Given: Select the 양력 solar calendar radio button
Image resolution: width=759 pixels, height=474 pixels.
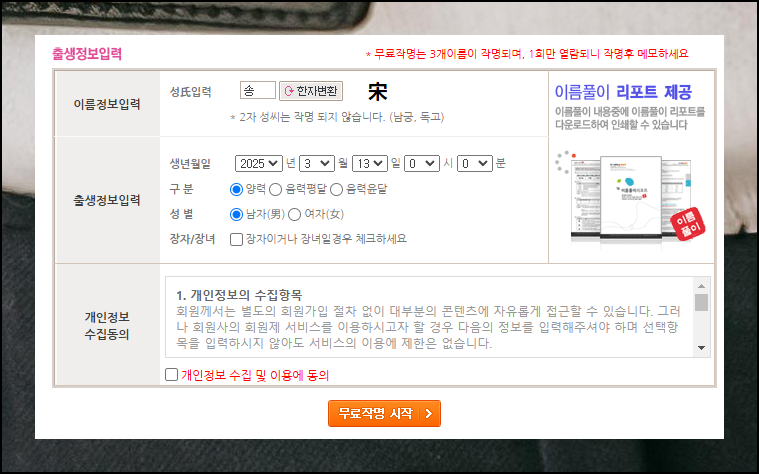Looking at the screenshot, I should [x=236, y=189].
